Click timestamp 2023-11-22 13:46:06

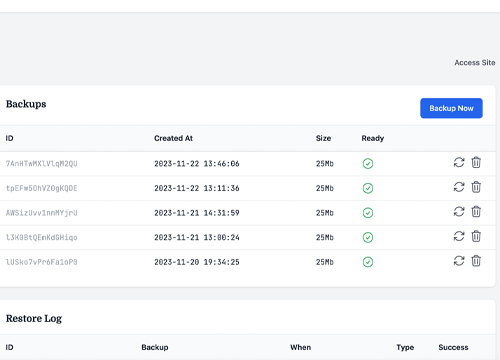click(197, 164)
